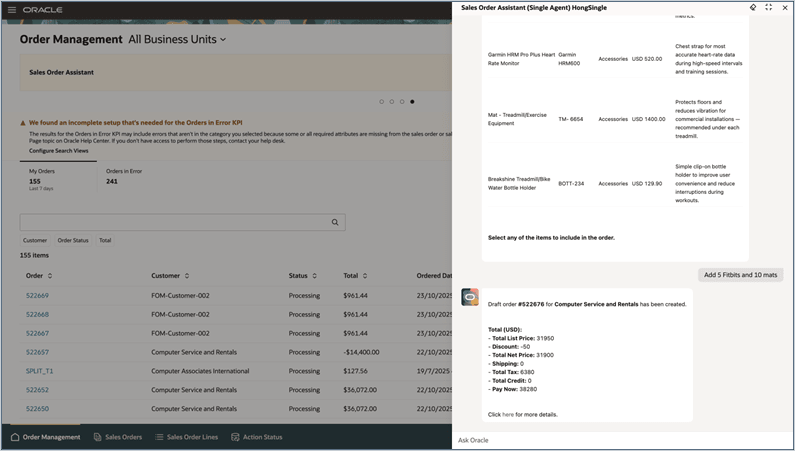Select second carousel dot

click(392, 102)
